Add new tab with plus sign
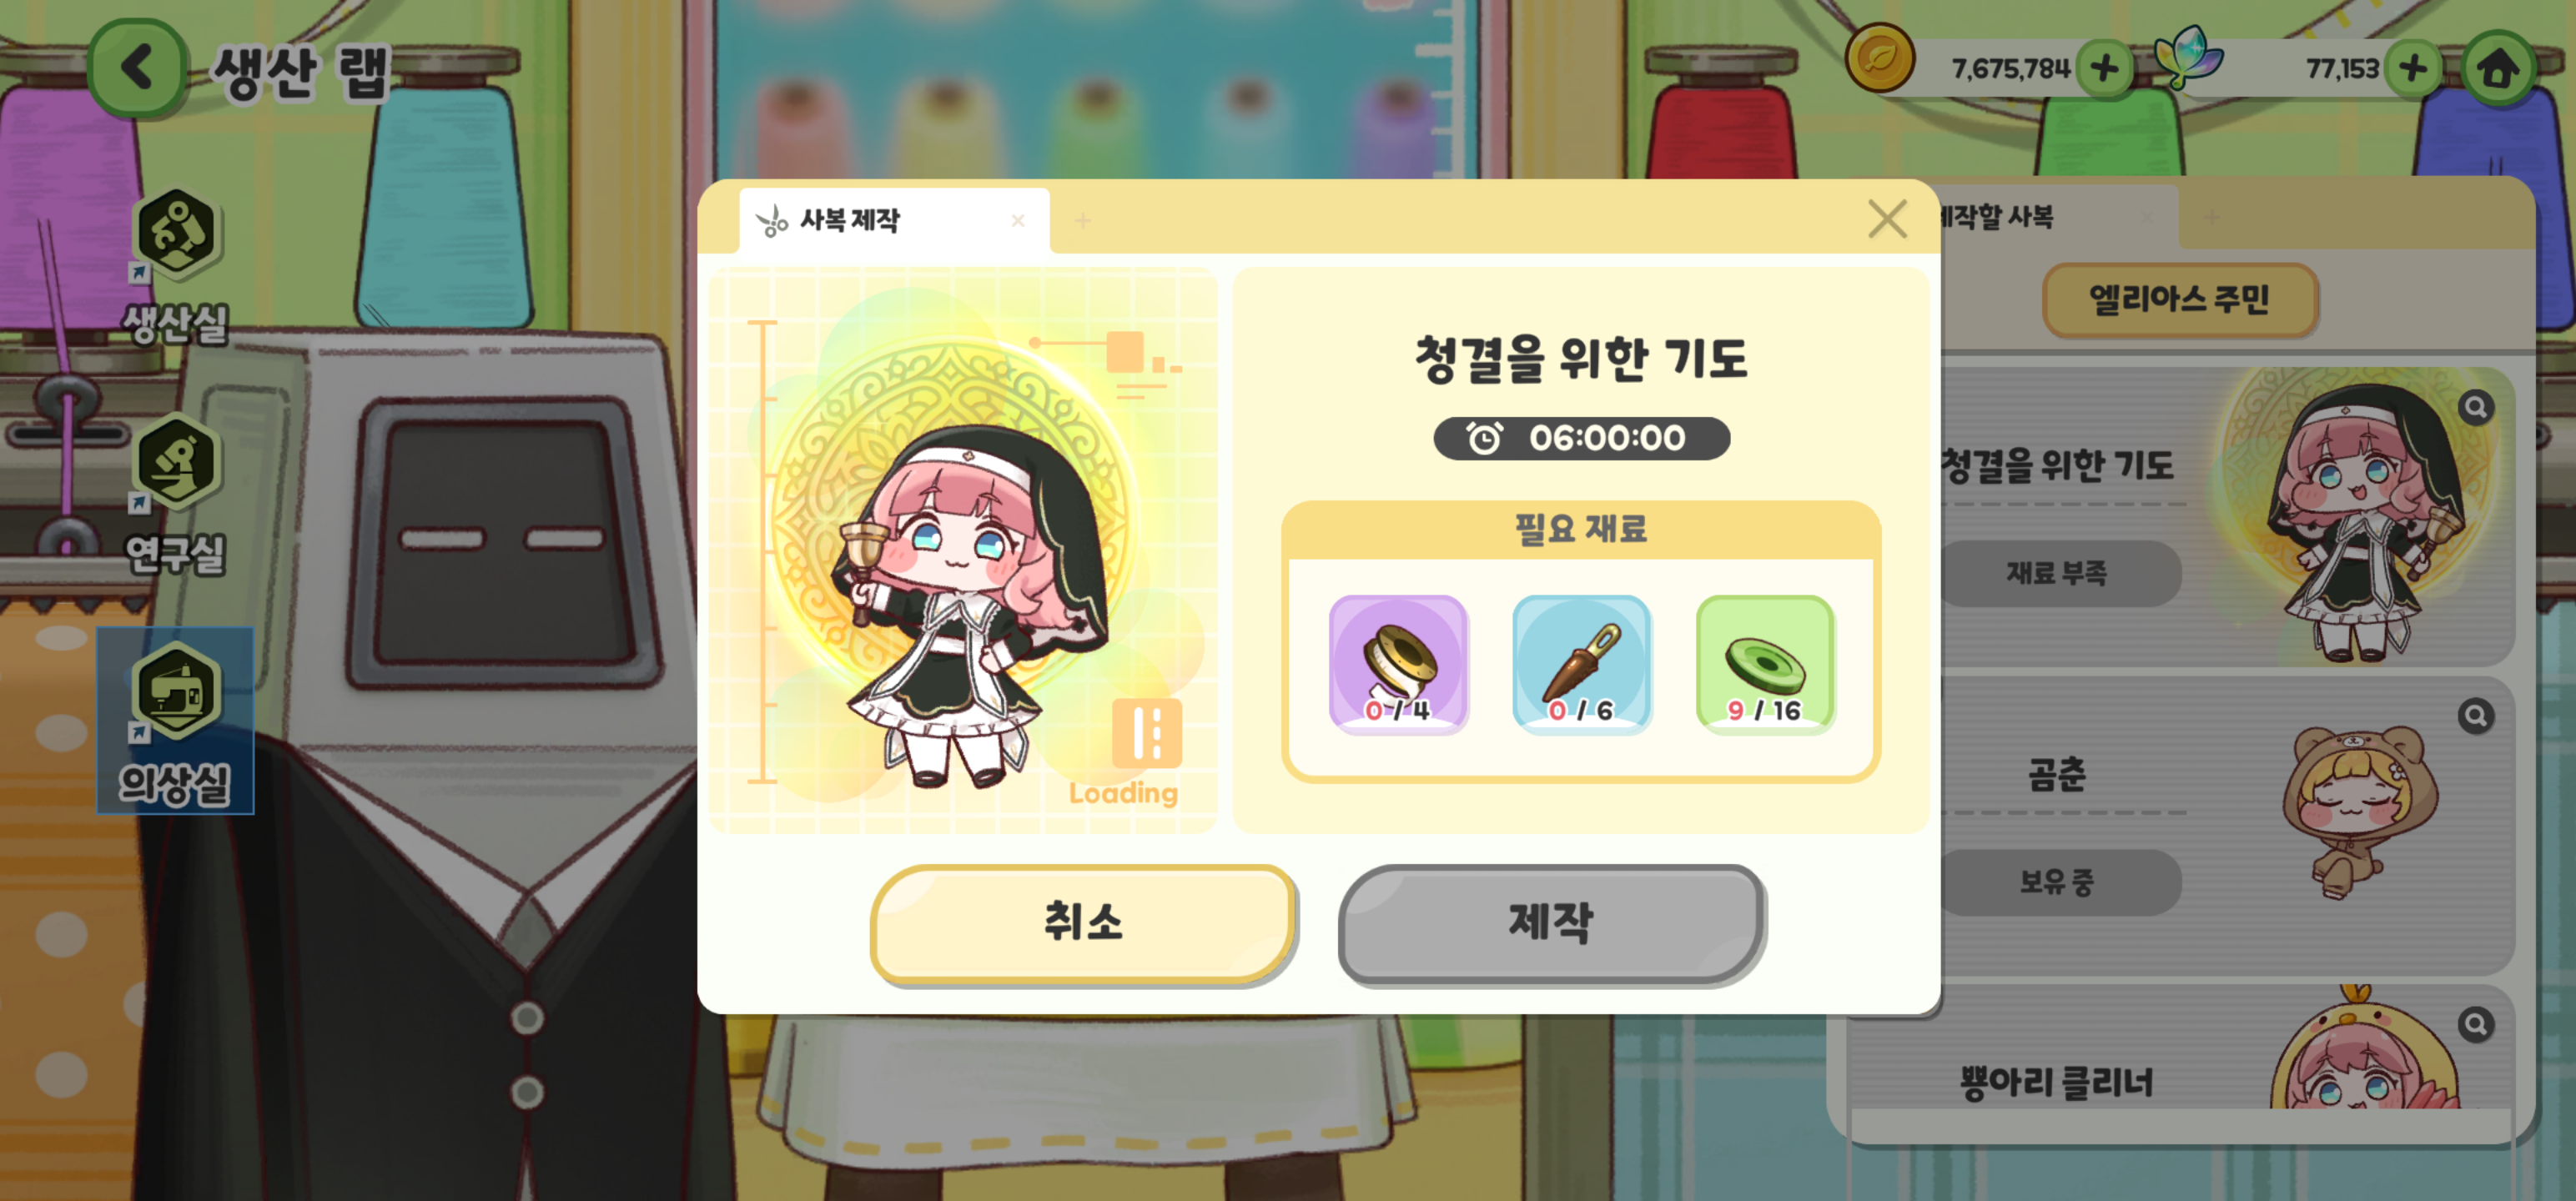 (1082, 220)
